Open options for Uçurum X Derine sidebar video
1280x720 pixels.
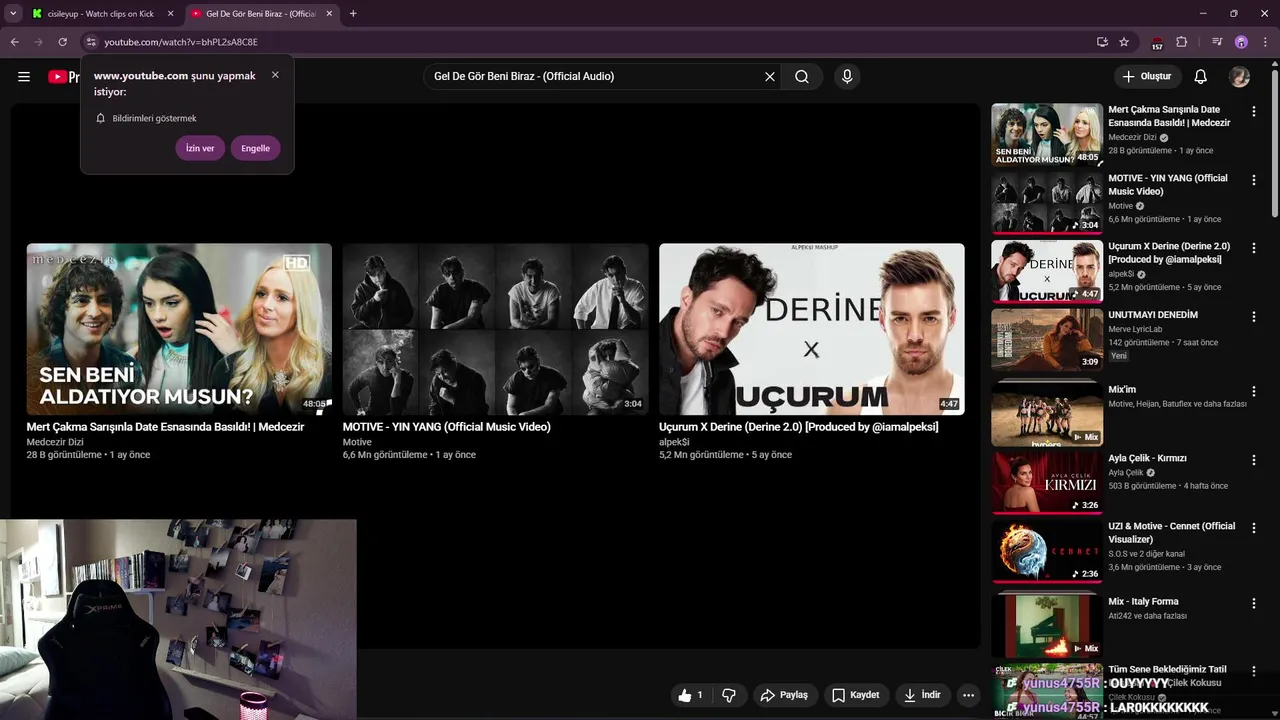tap(1254, 248)
